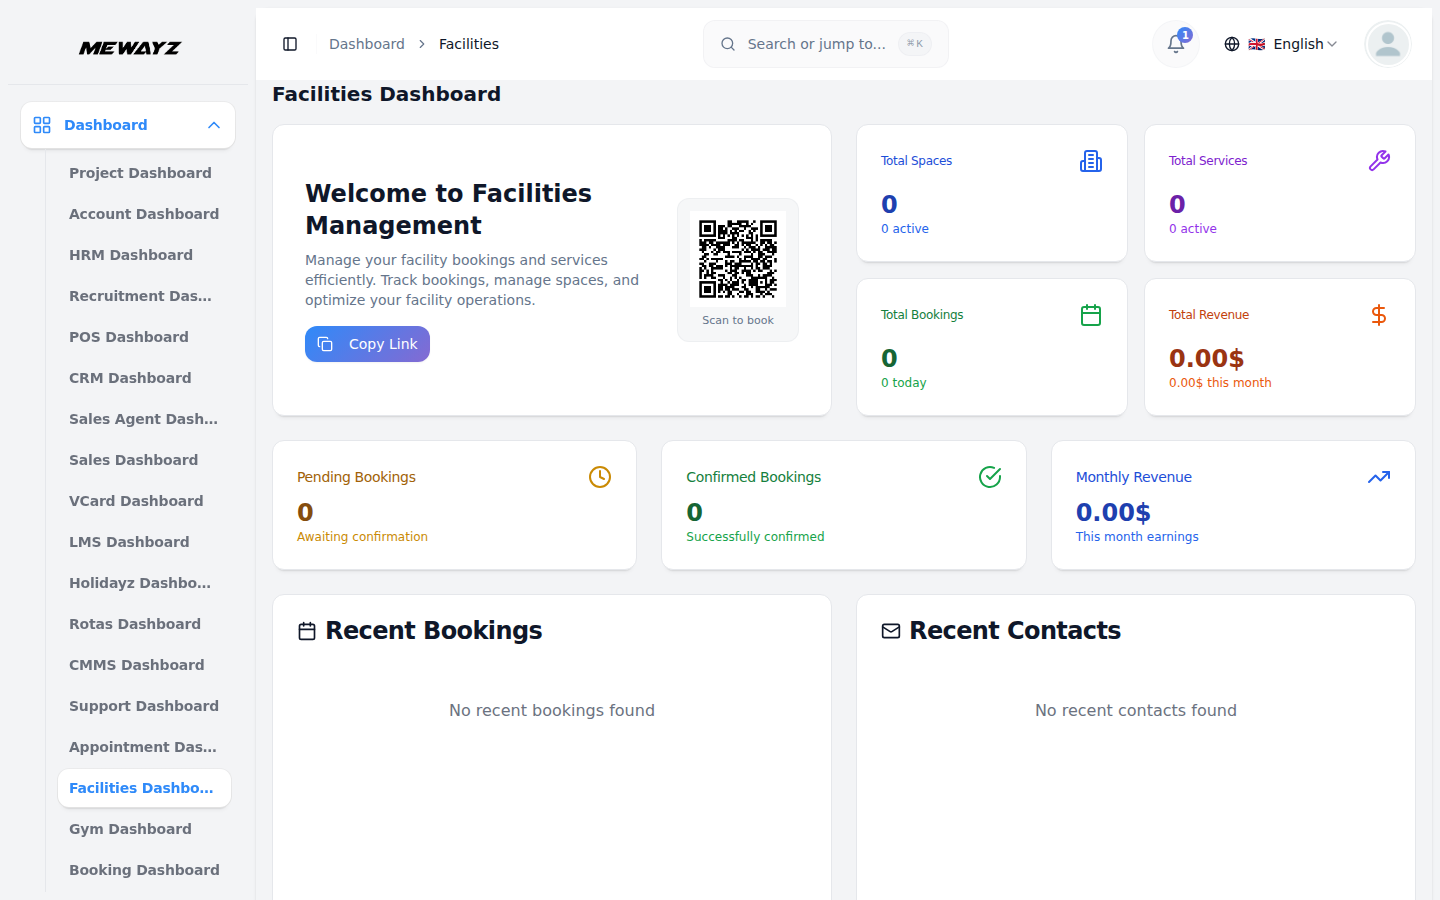Click the checkmark icon on Confirmed Bookings
The image size is (1440, 900).
click(990, 477)
